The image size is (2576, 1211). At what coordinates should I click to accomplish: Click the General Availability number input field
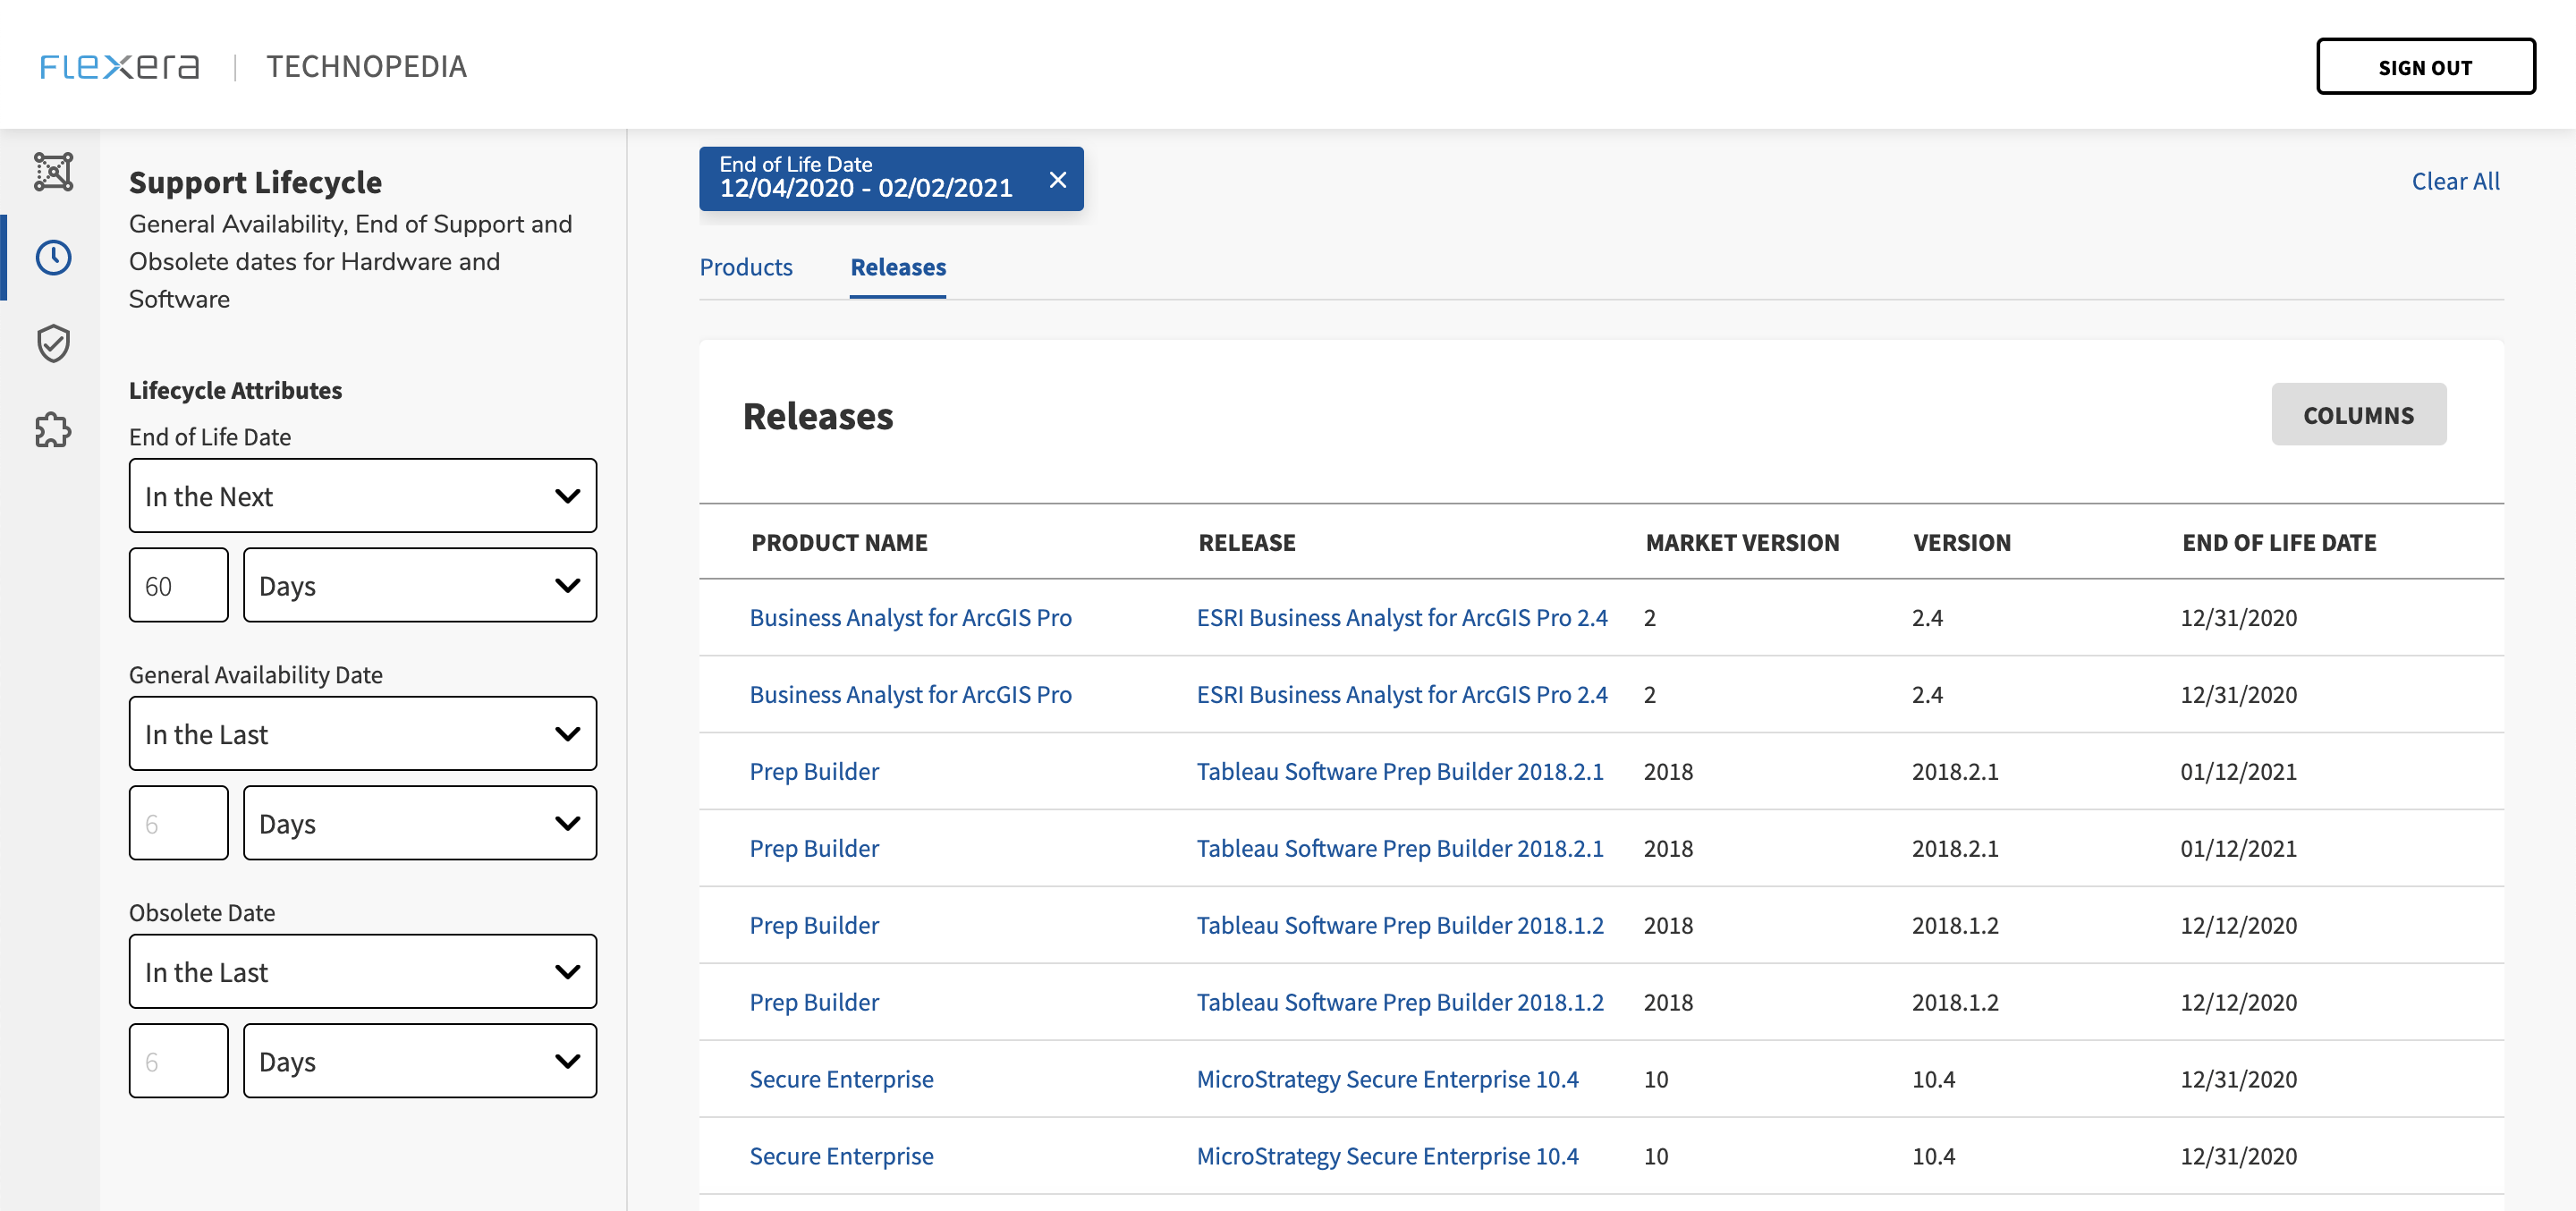coord(178,823)
